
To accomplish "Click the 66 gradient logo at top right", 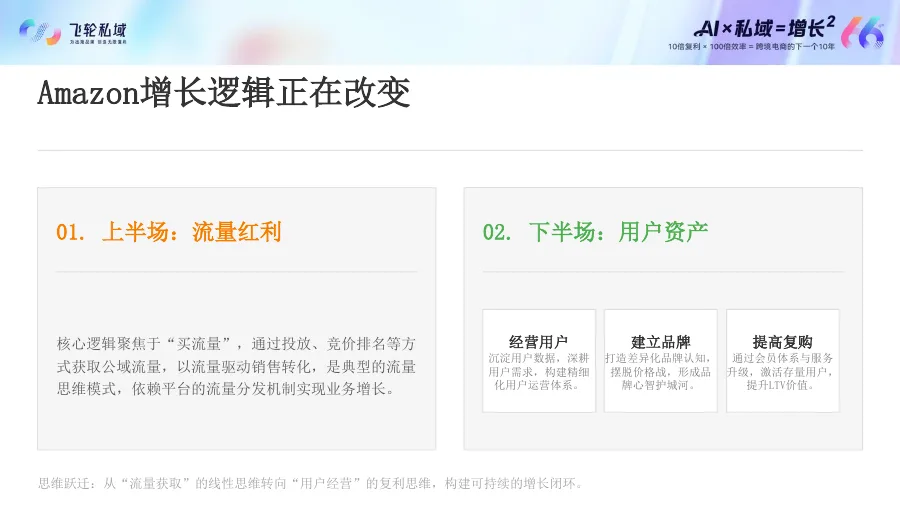I will click(863, 32).
